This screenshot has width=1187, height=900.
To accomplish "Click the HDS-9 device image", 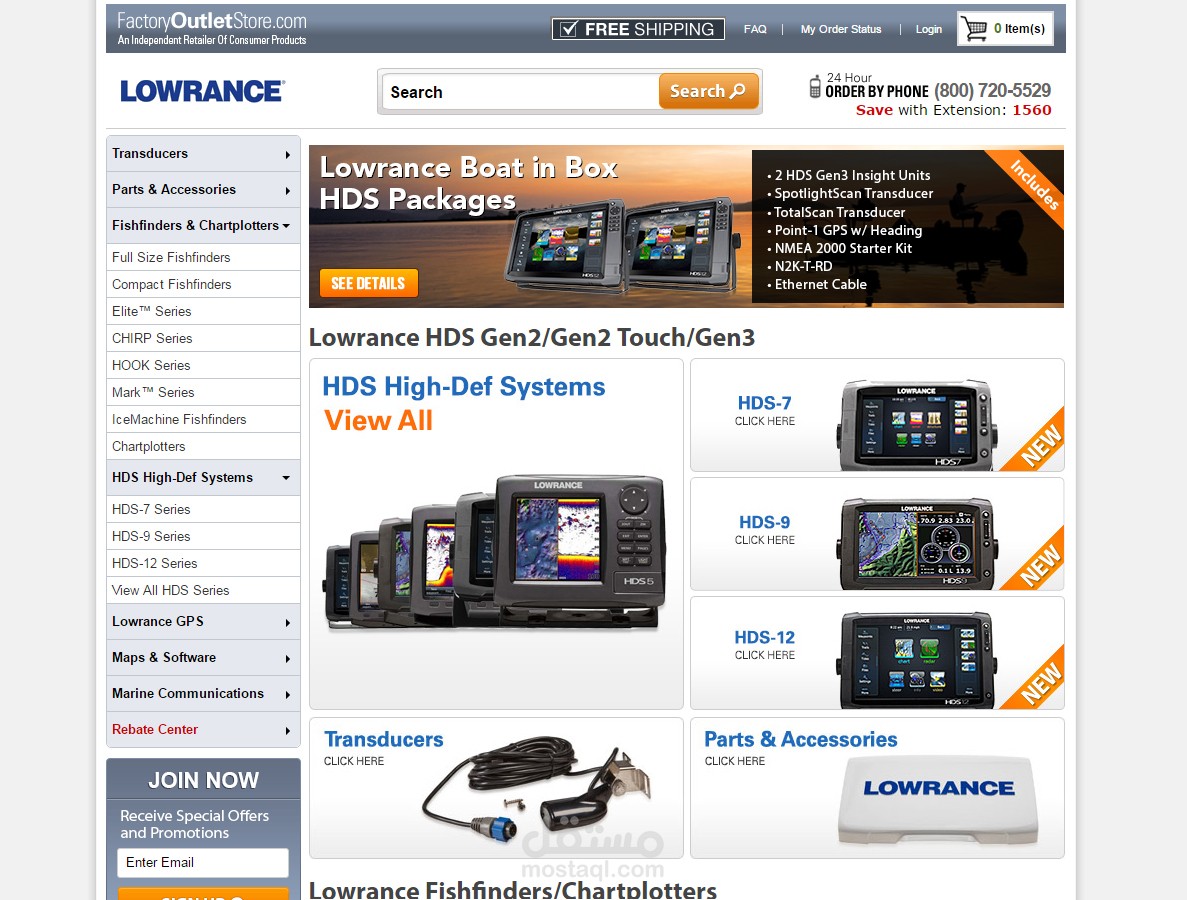I will click(x=915, y=543).
